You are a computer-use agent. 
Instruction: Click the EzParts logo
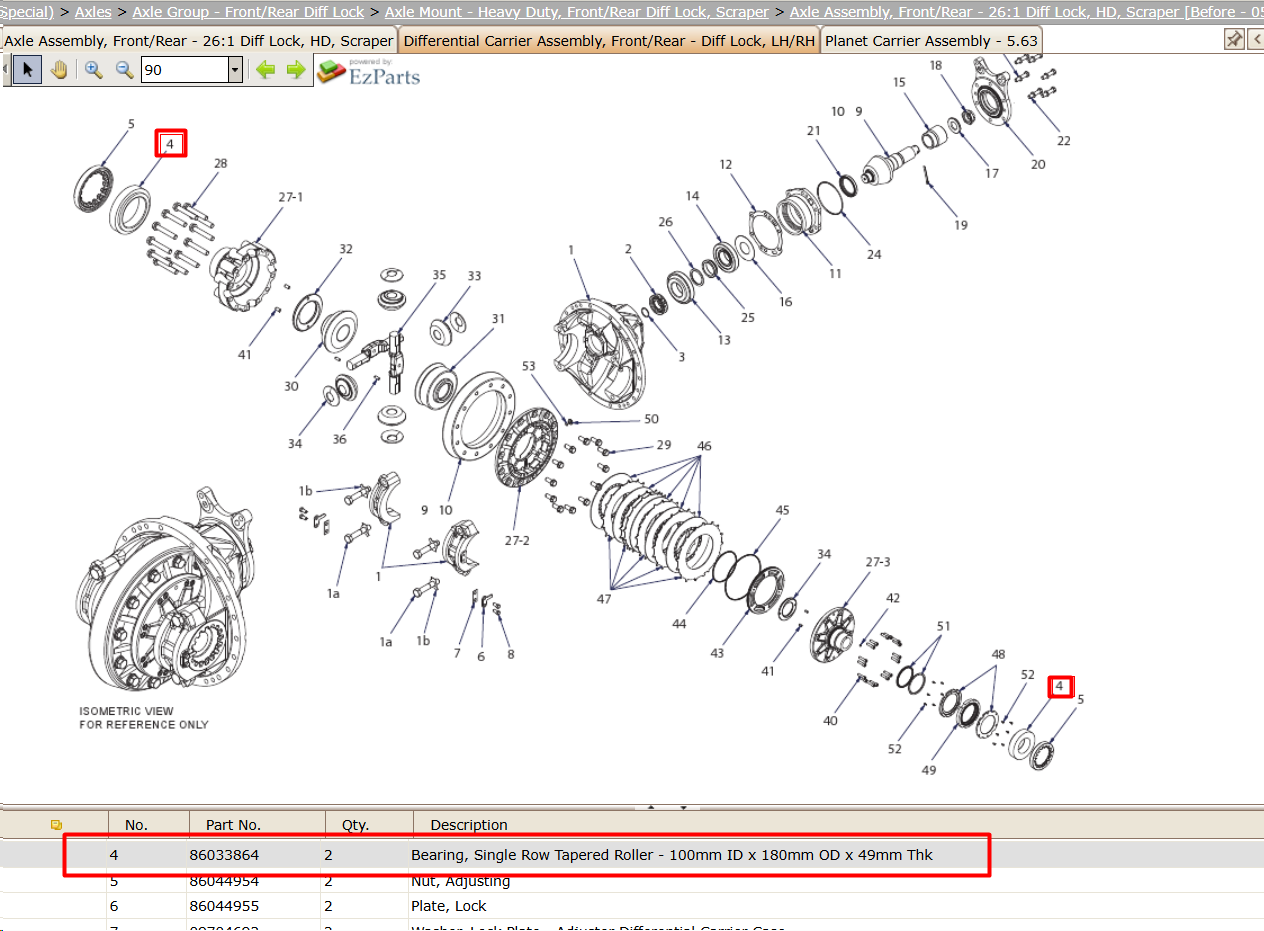[x=368, y=71]
